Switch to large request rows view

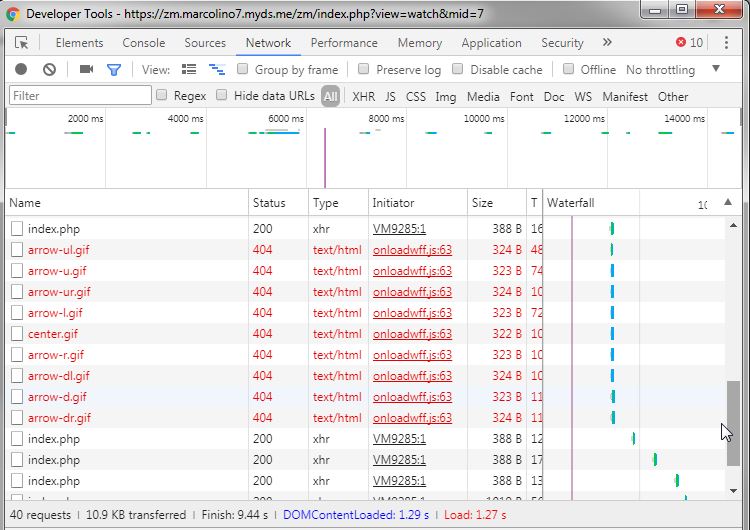(189, 69)
